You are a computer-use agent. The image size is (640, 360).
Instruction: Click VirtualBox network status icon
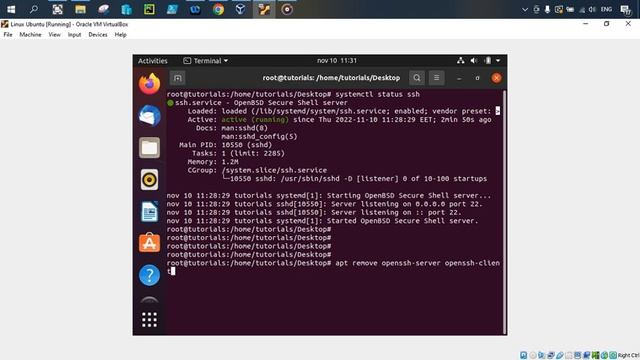pyautogui.click(x=551, y=355)
